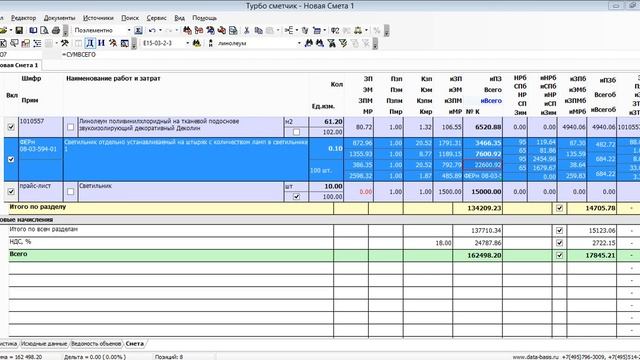Click the second funnel filter icon
The image size is (640, 360).
coord(343,43)
